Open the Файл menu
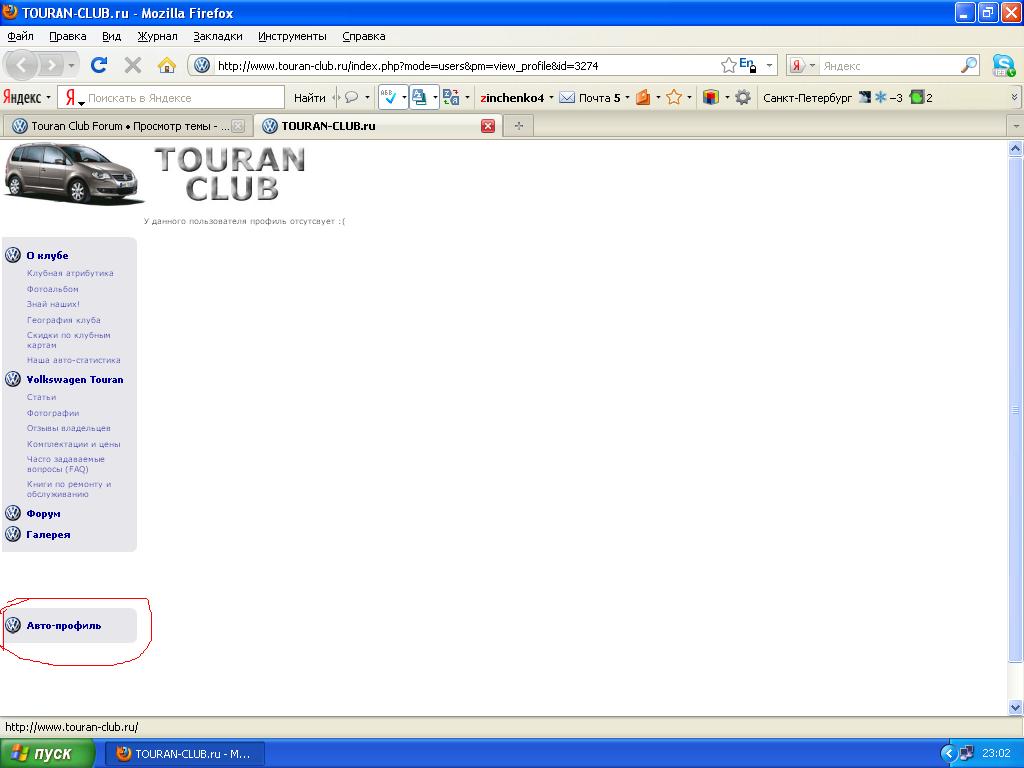Viewport: 1024px width, 768px height. [20, 36]
